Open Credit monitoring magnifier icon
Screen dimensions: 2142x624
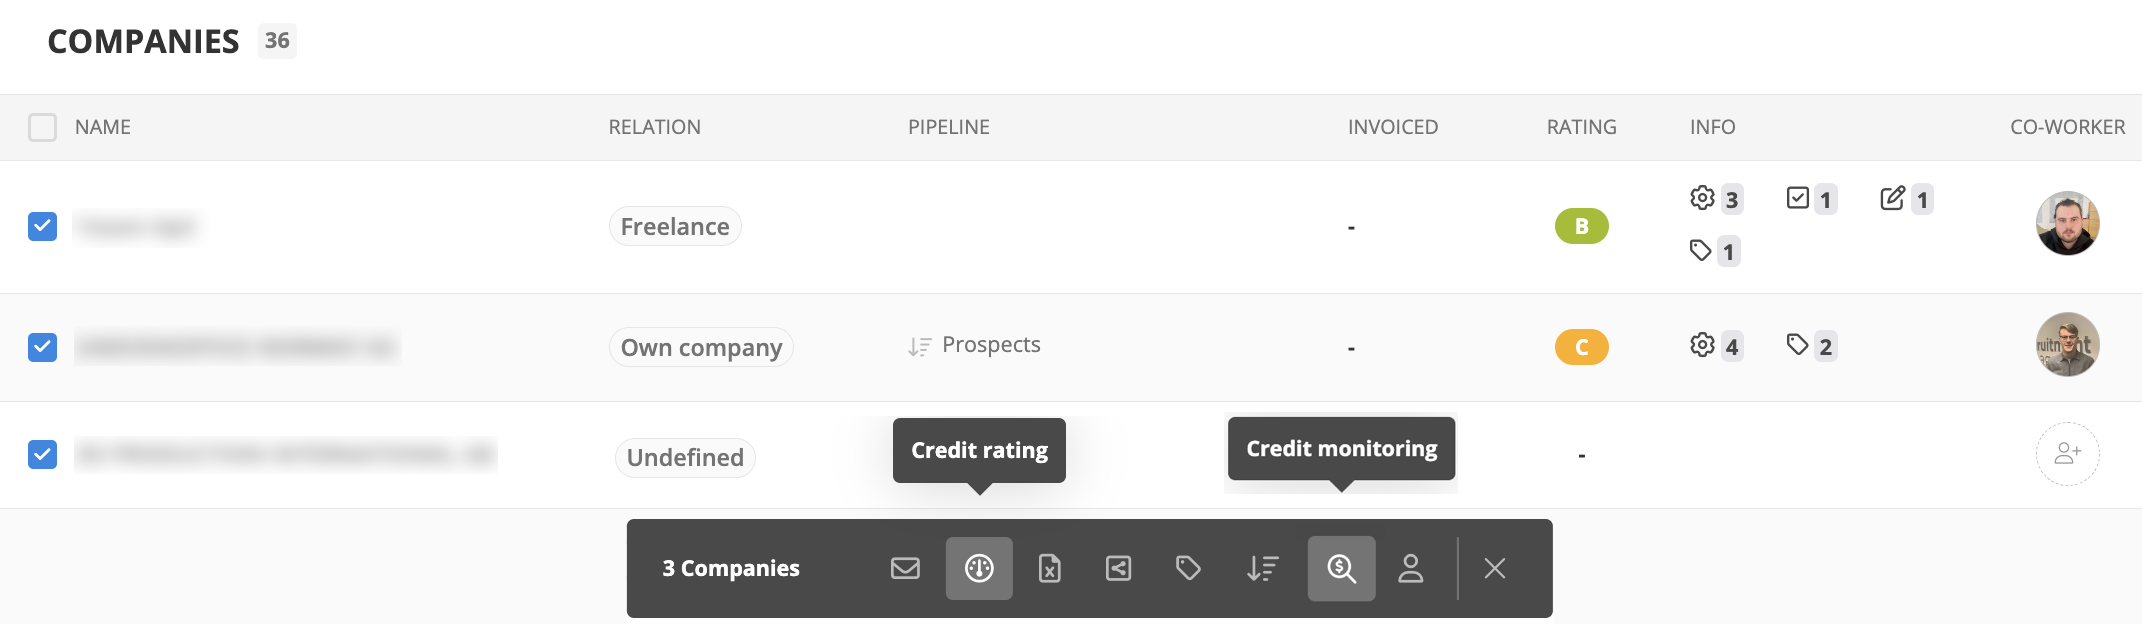(1341, 568)
